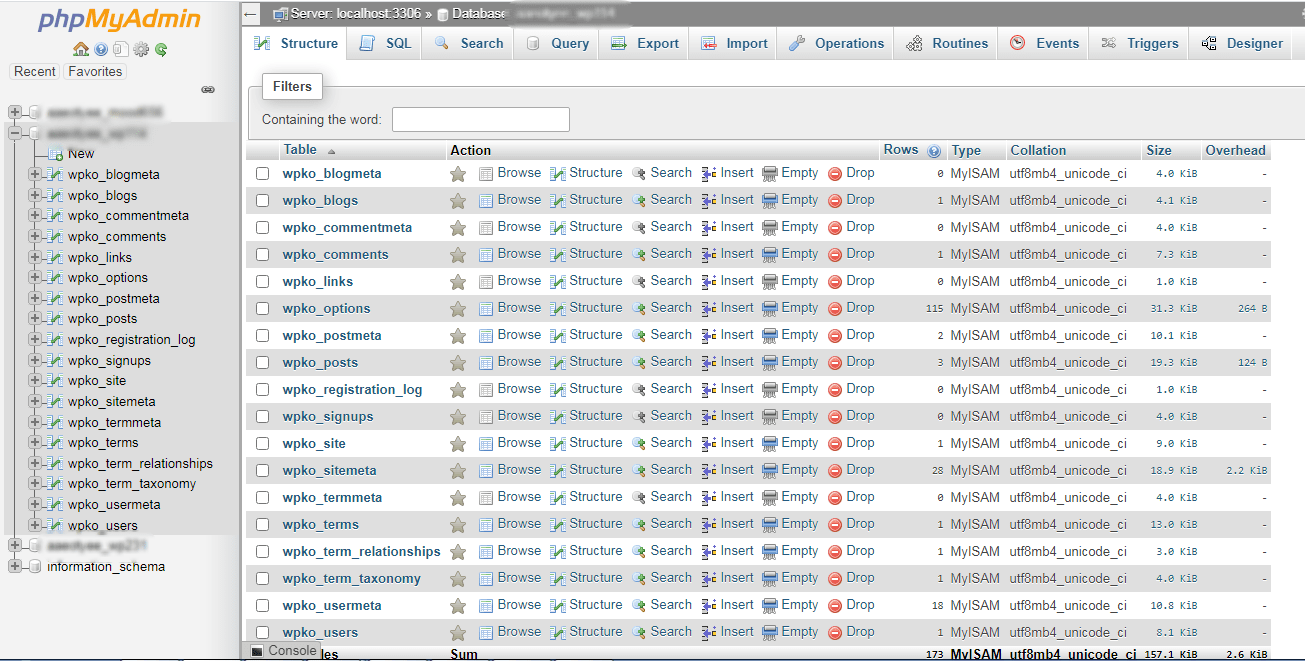Check the wpko_options row checkbox
This screenshot has width=1305, height=661.
tap(262, 308)
